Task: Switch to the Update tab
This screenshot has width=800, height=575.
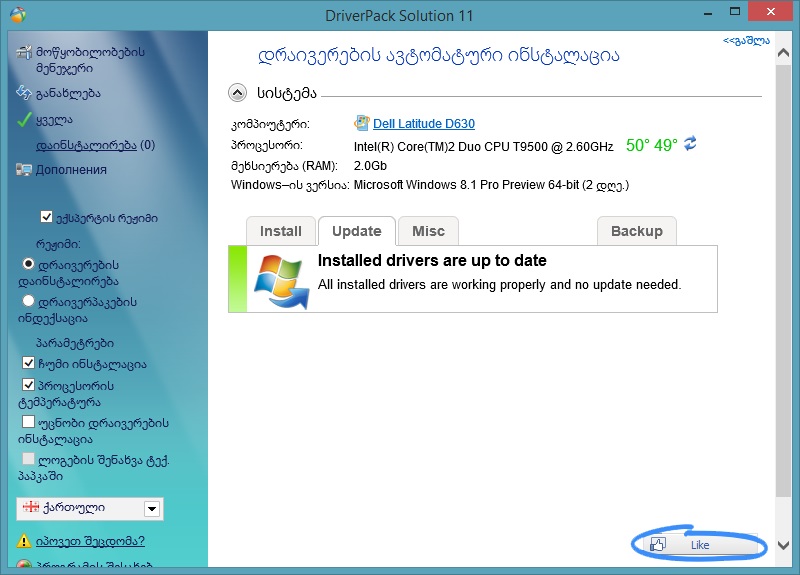Action: click(x=357, y=231)
